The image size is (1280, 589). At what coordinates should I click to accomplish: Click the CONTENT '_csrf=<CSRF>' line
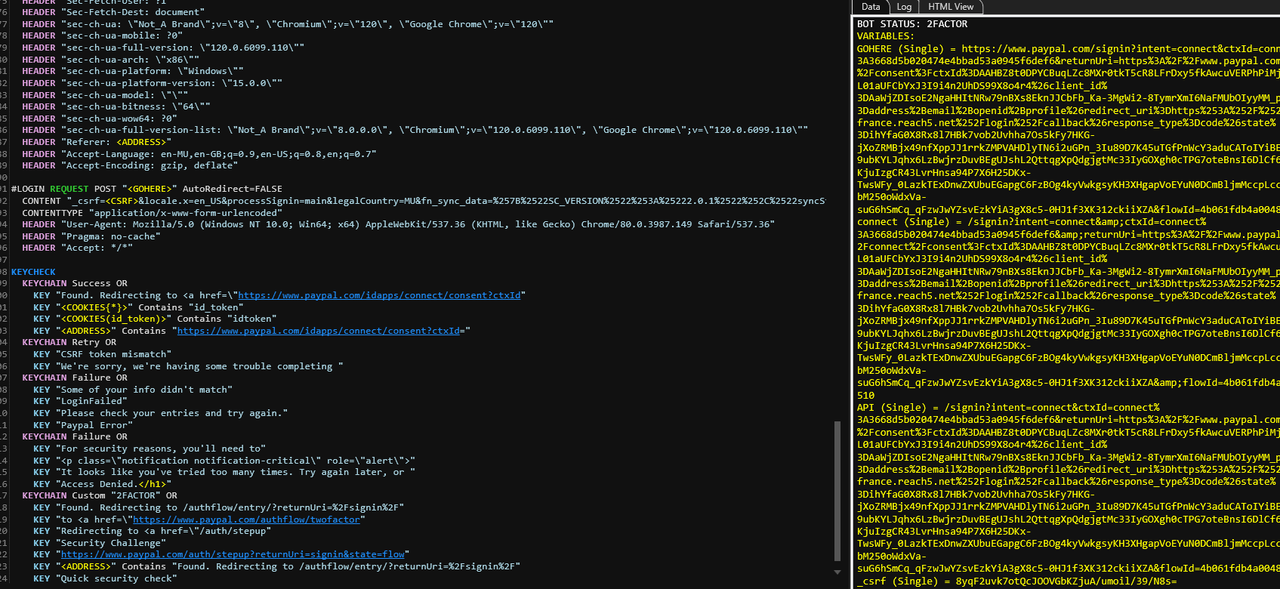[424, 201]
